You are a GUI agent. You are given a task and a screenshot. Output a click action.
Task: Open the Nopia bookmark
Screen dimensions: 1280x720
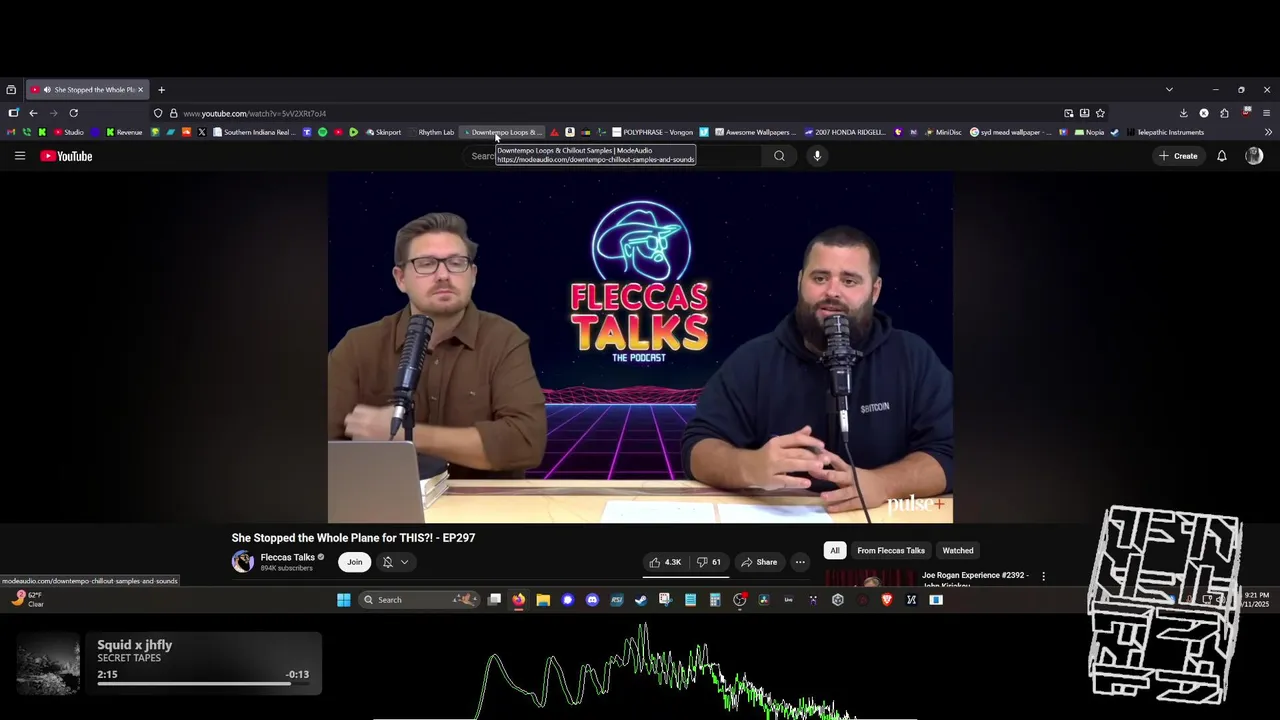click(x=1089, y=132)
